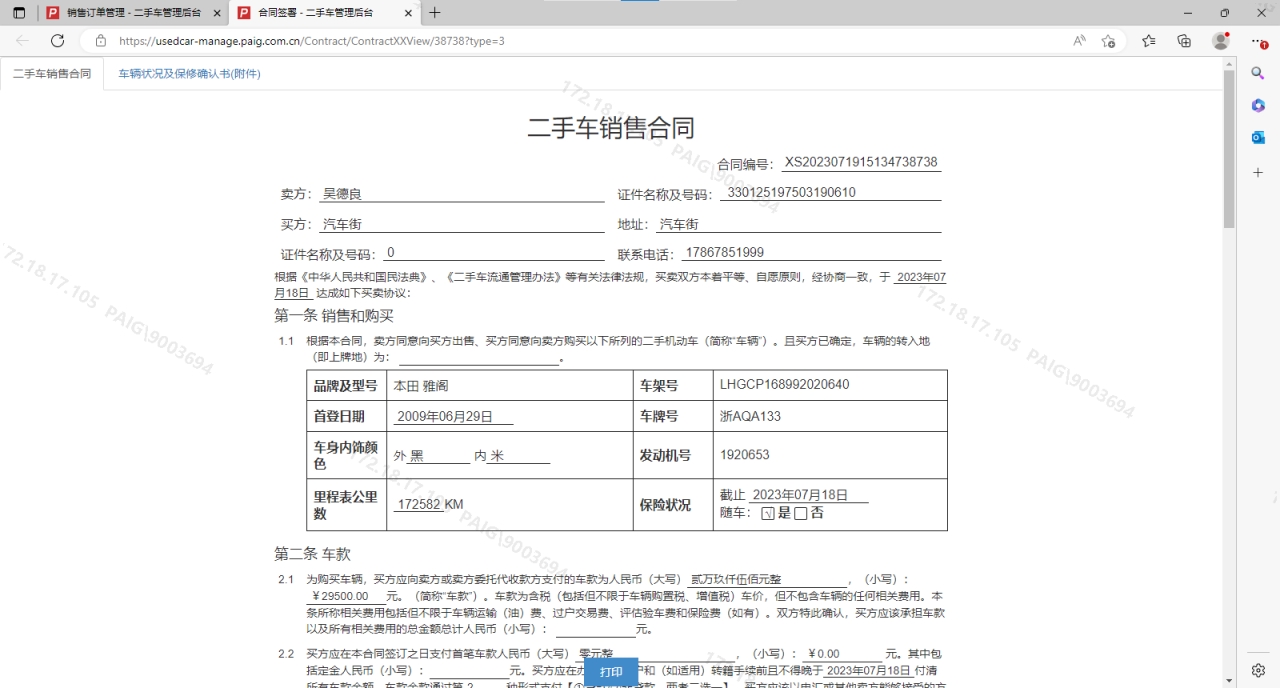Click the mileage value 172582
Image resolution: width=1280 pixels, height=688 pixels.
pyautogui.click(x=419, y=504)
